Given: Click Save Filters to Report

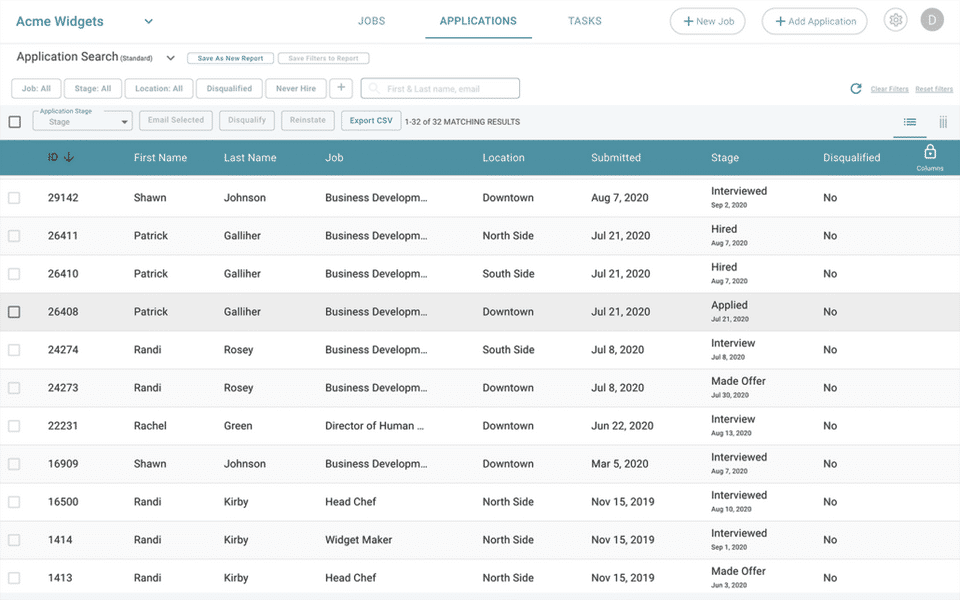Looking at the screenshot, I should pos(323,58).
